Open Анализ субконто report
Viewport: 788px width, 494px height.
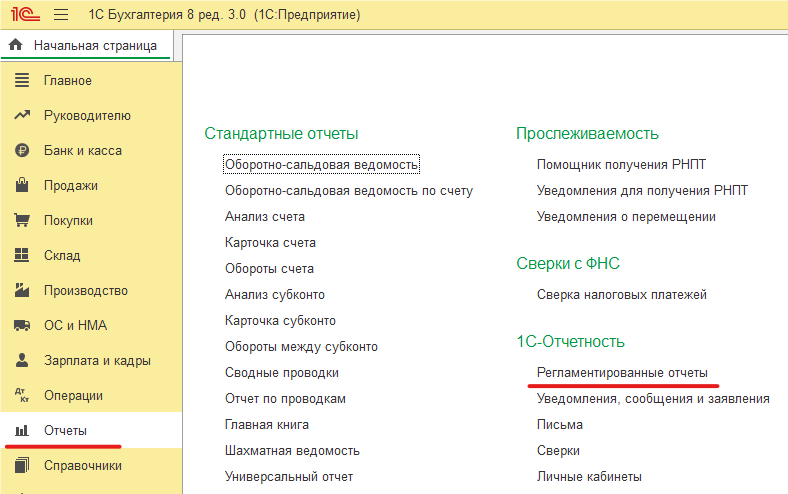pos(275,294)
